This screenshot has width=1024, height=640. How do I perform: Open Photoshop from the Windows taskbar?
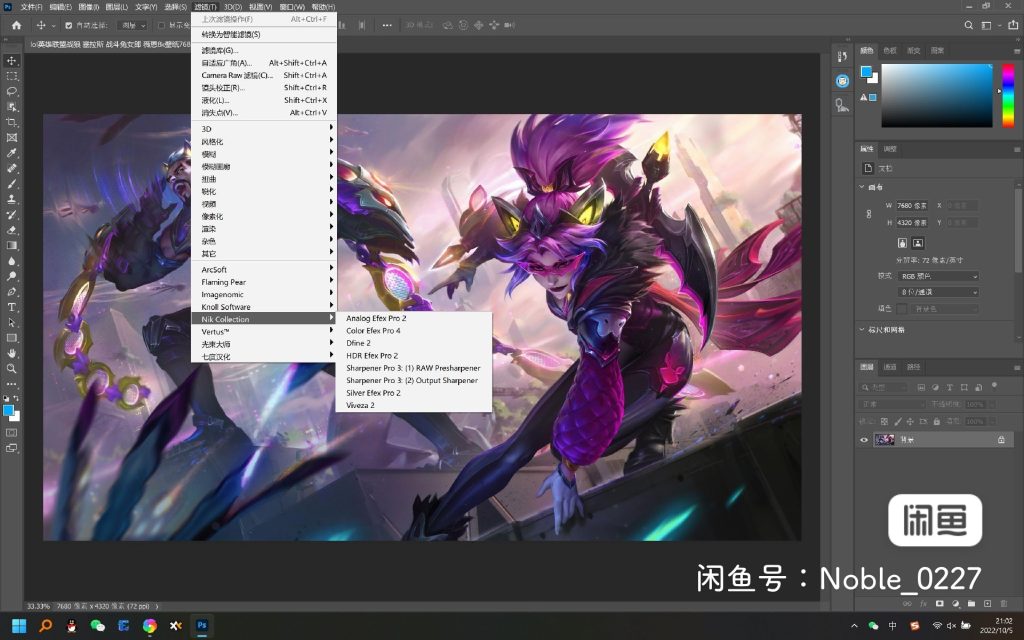point(202,626)
